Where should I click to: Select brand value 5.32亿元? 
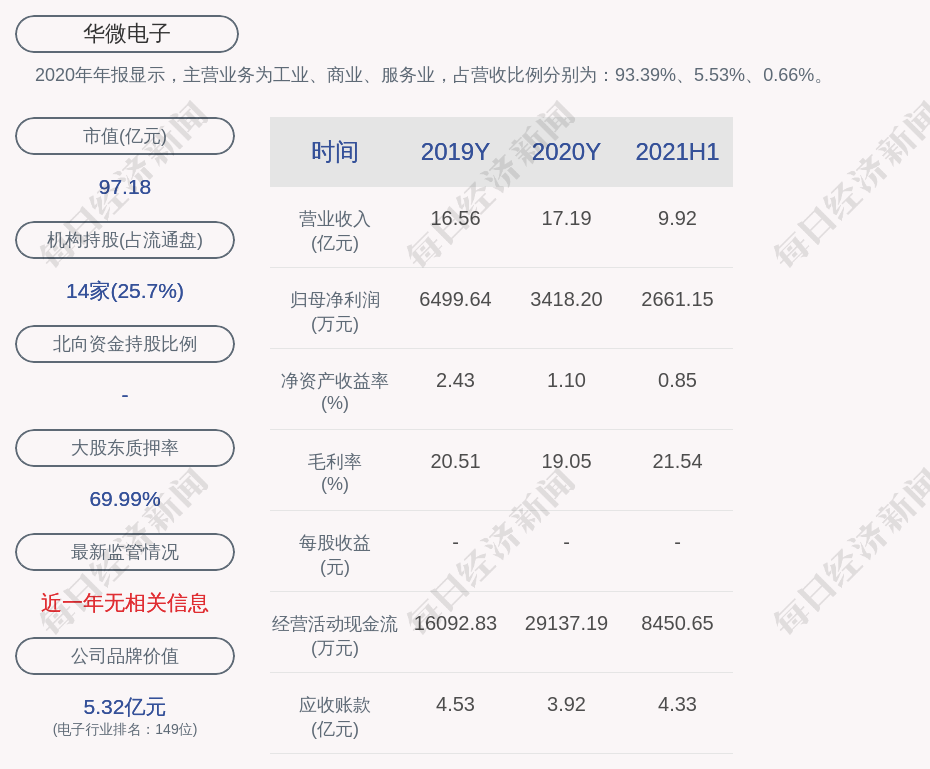125,707
